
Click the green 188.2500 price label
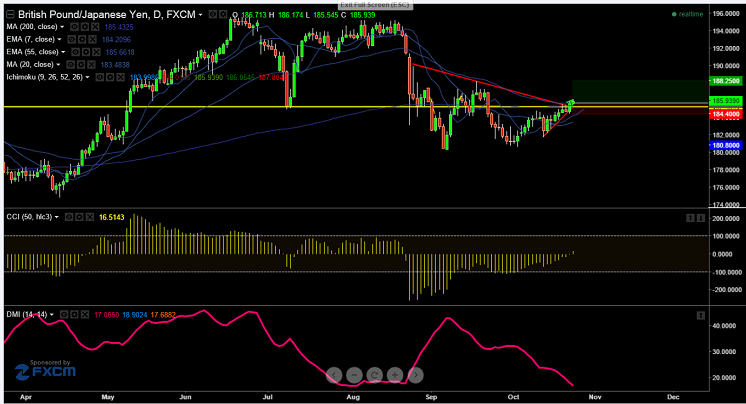click(x=725, y=81)
